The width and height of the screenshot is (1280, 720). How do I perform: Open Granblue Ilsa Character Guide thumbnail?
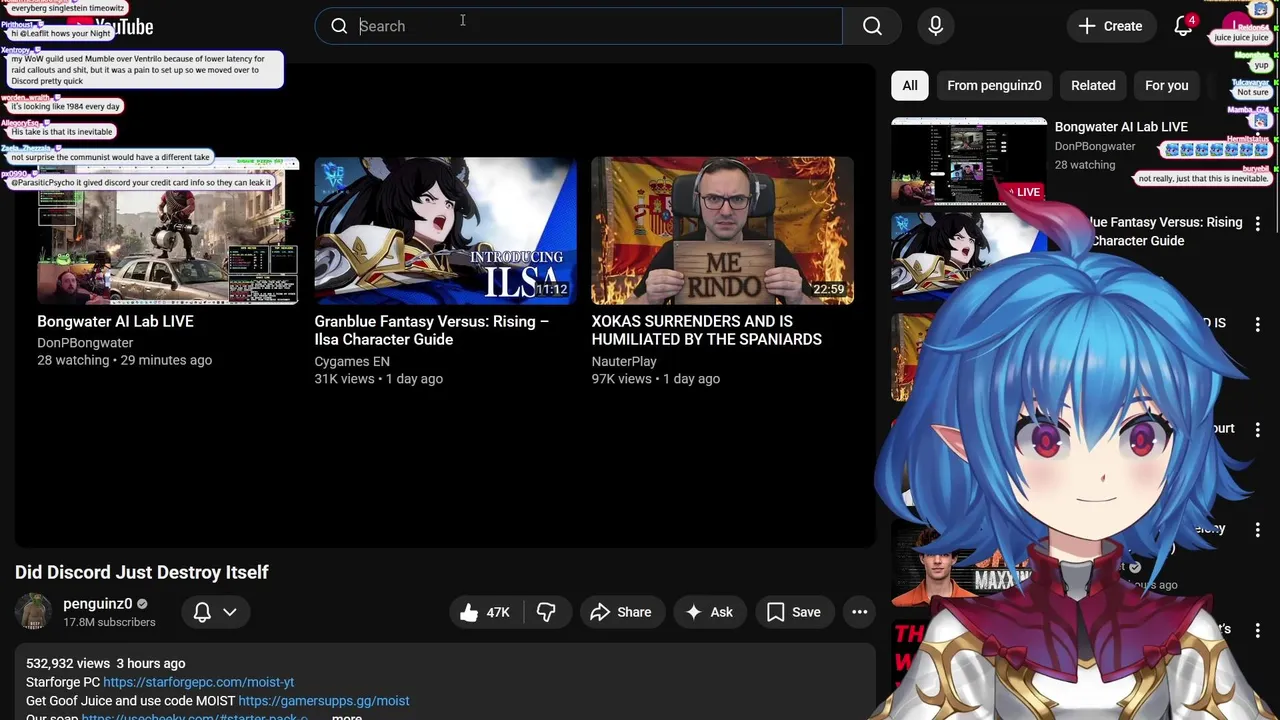click(445, 230)
